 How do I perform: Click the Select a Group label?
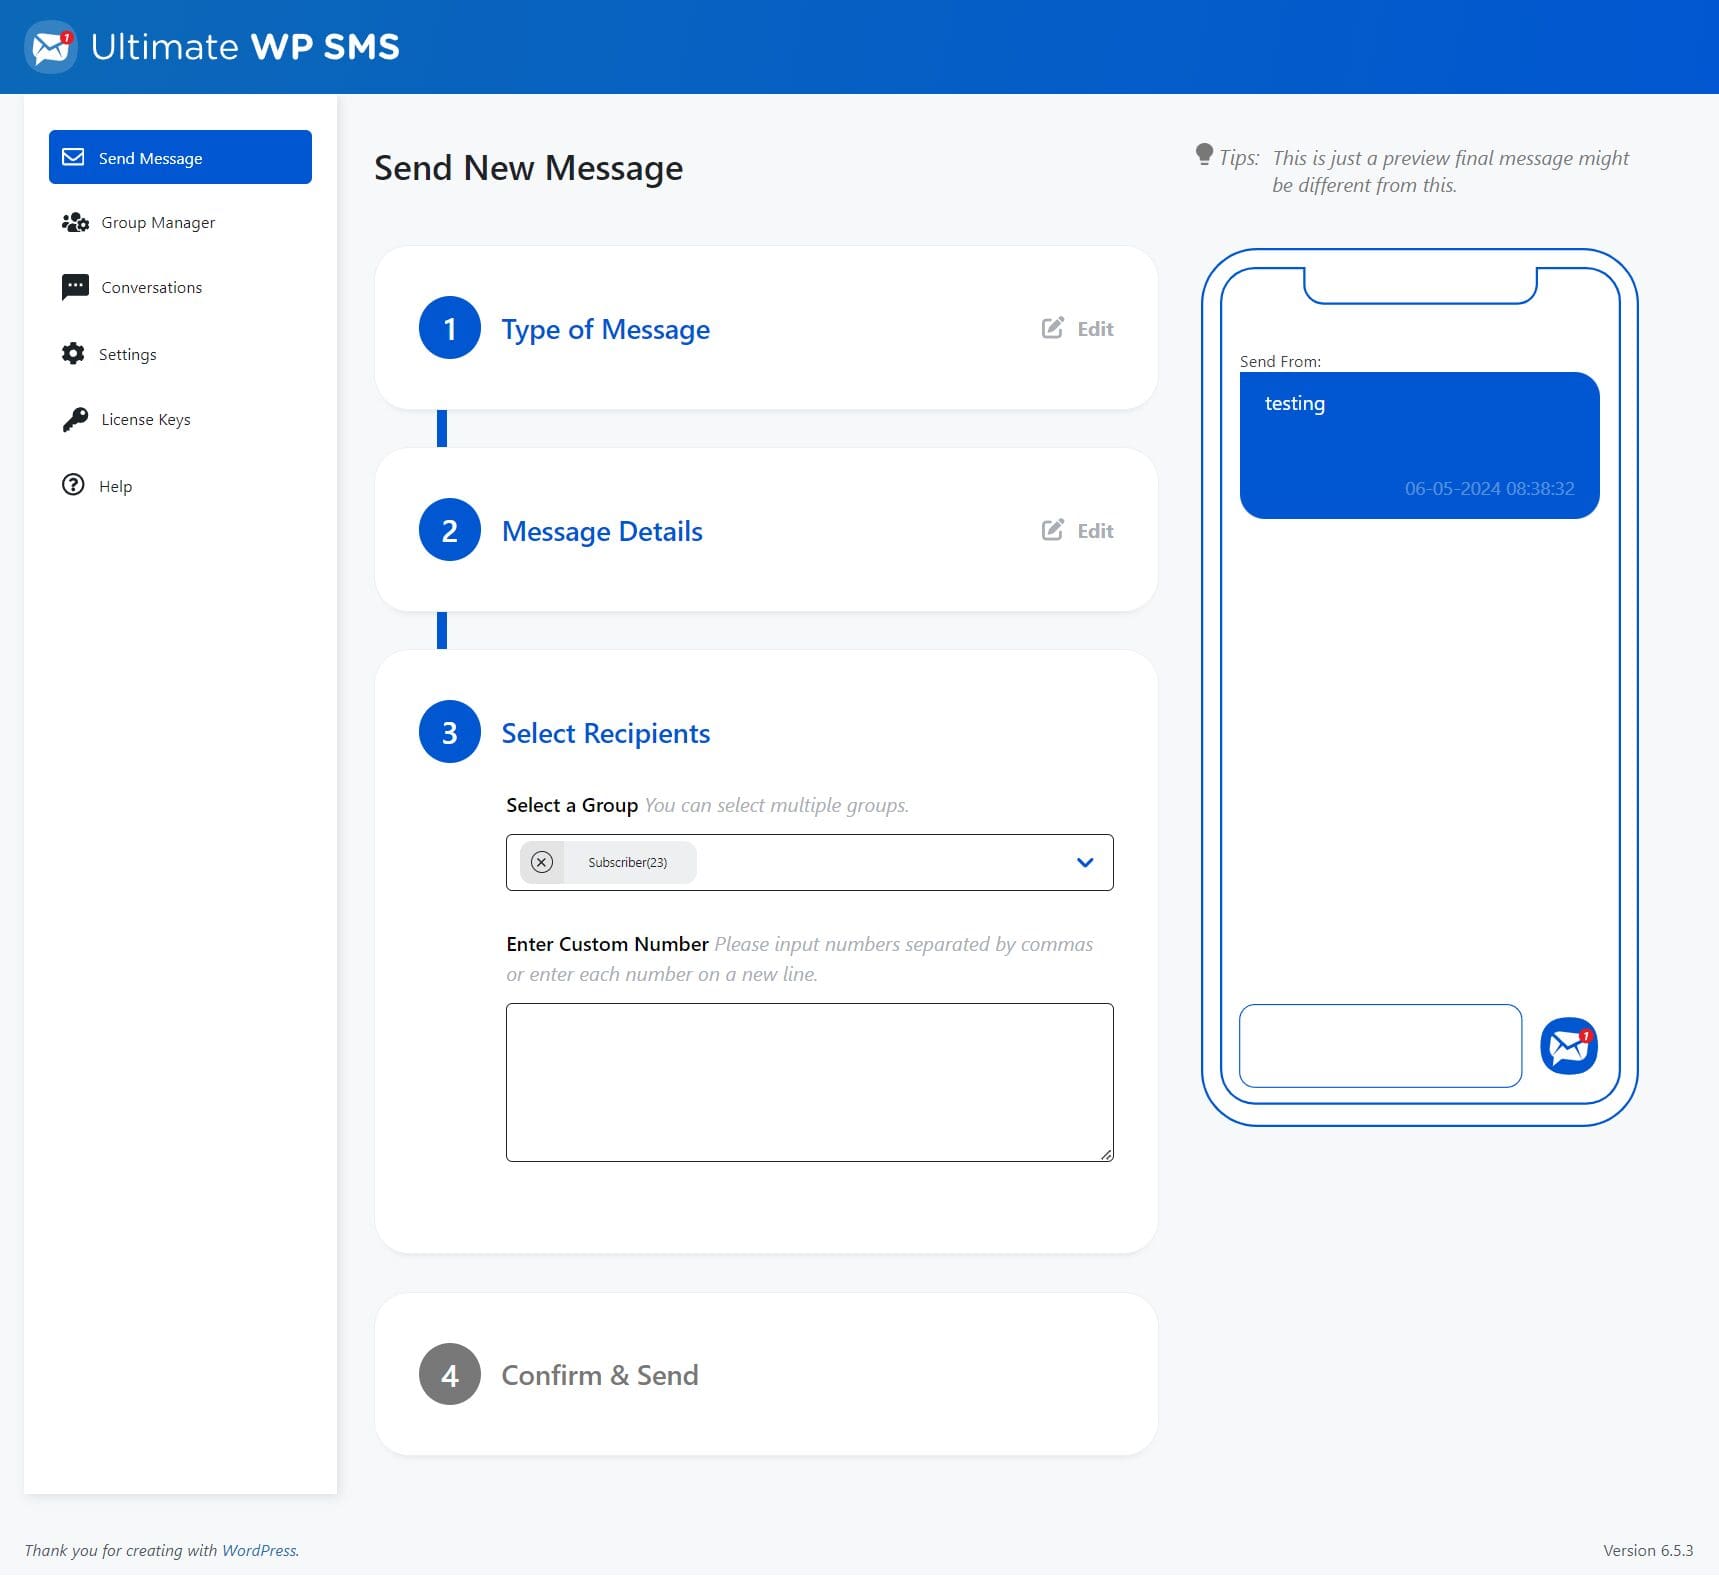(572, 805)
